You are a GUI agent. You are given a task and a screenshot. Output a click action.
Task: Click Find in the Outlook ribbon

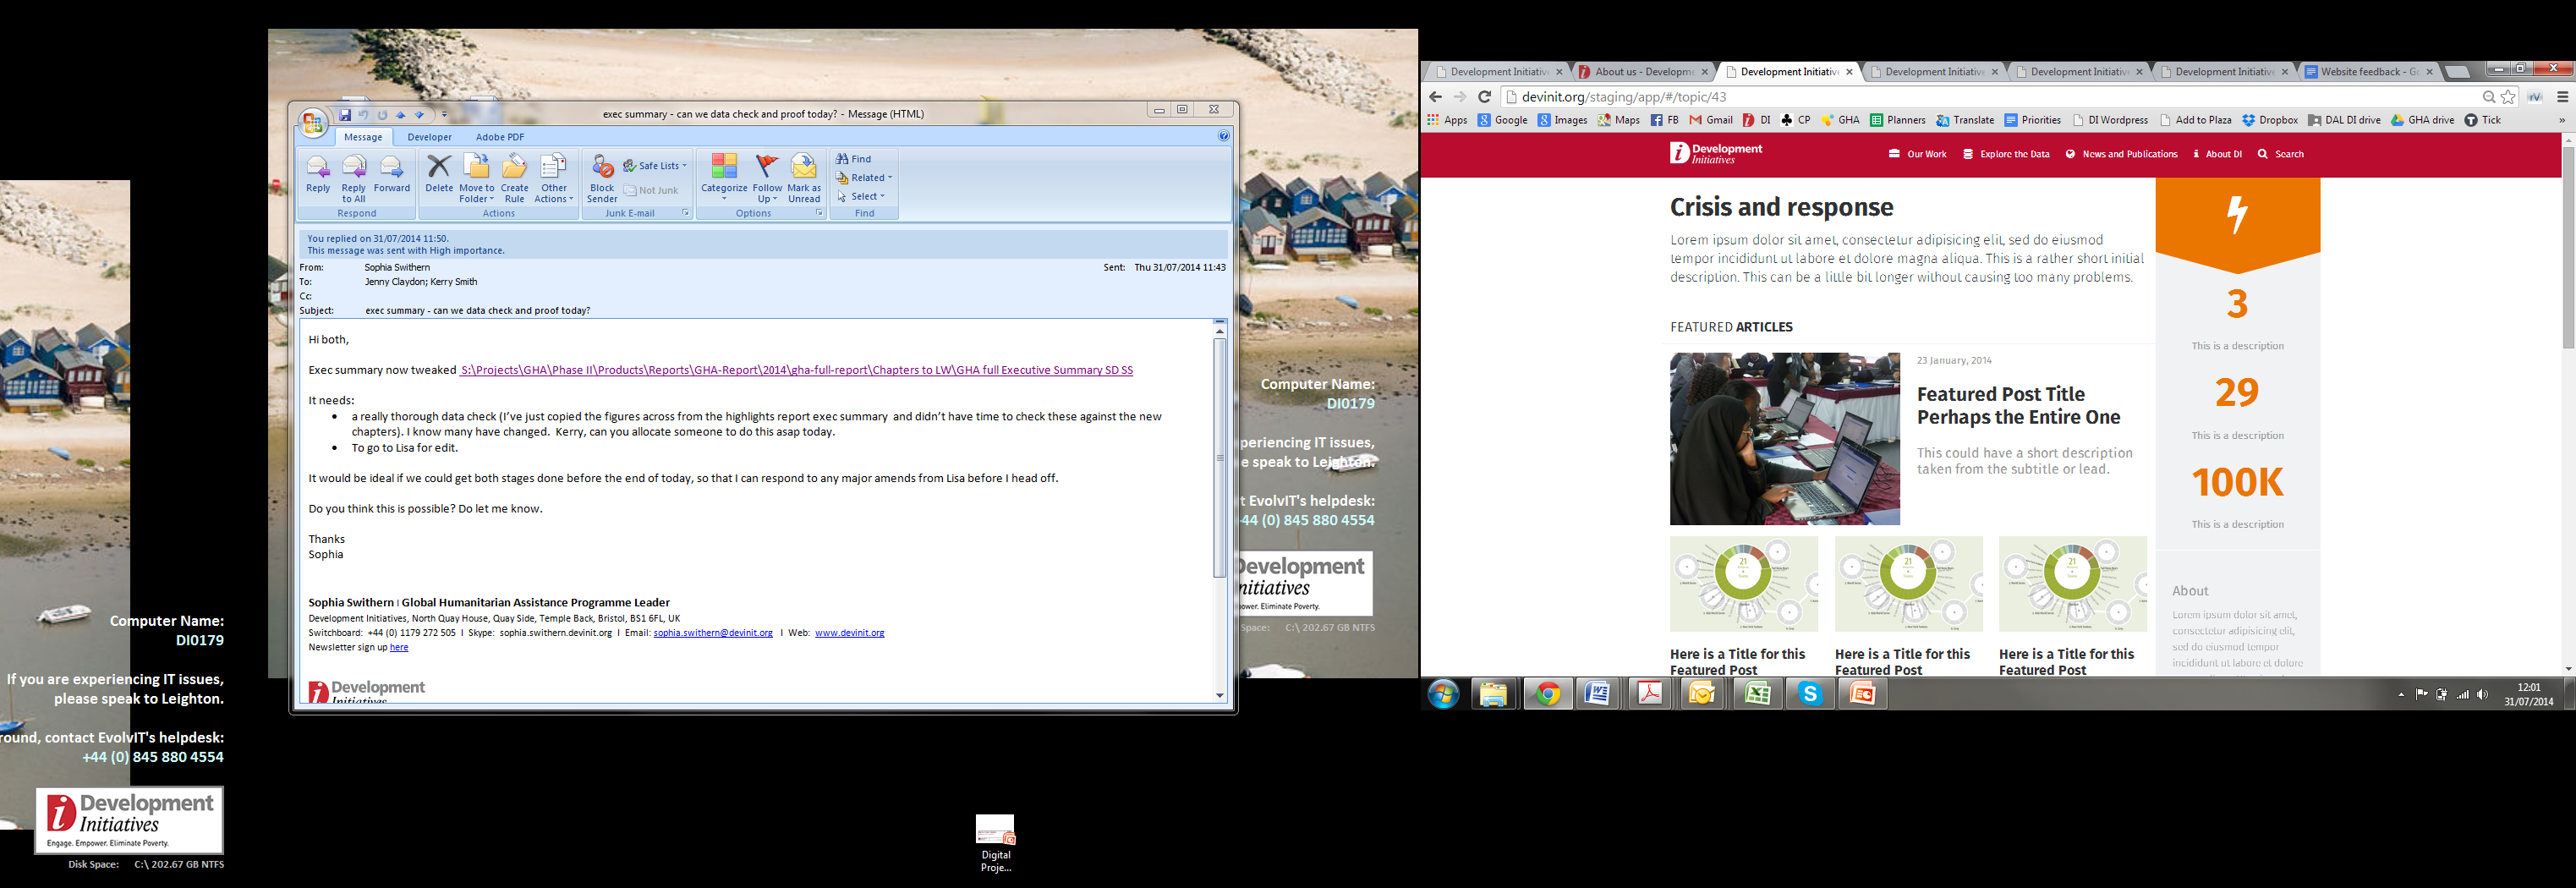(x=854, y=159)
